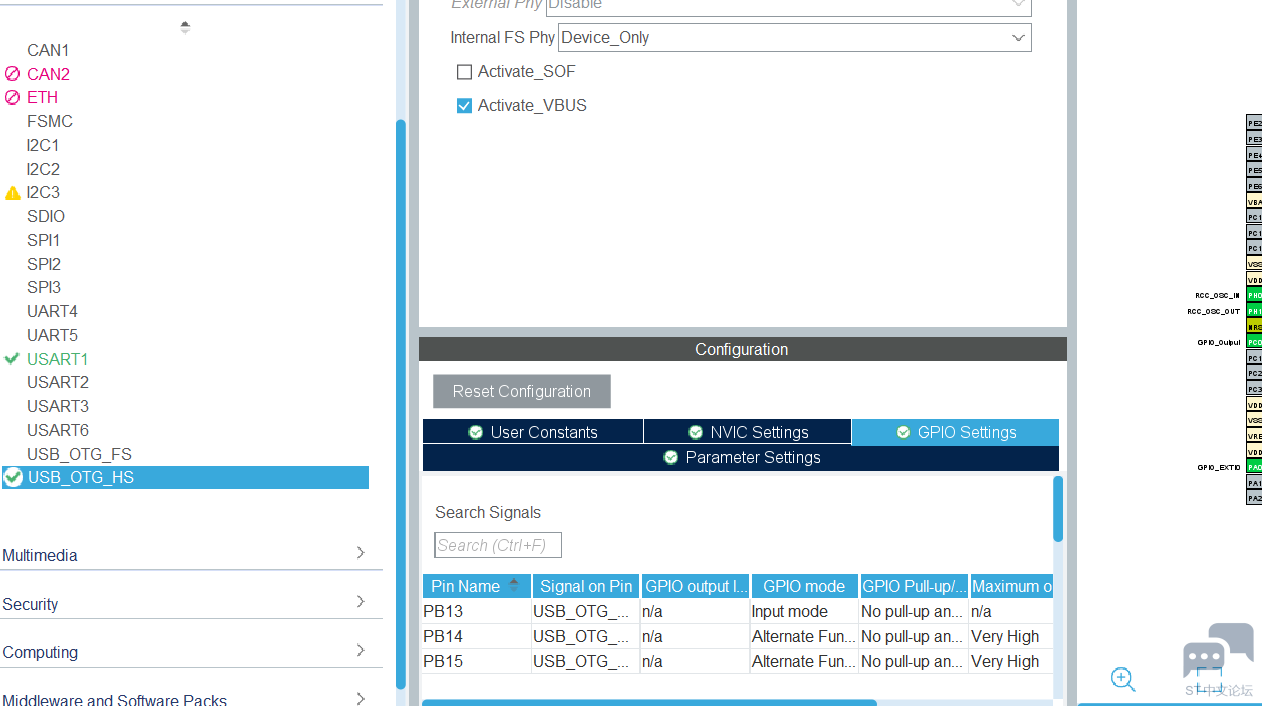
Task: Click the GPIO Pull-up column header
Action: 914,586
